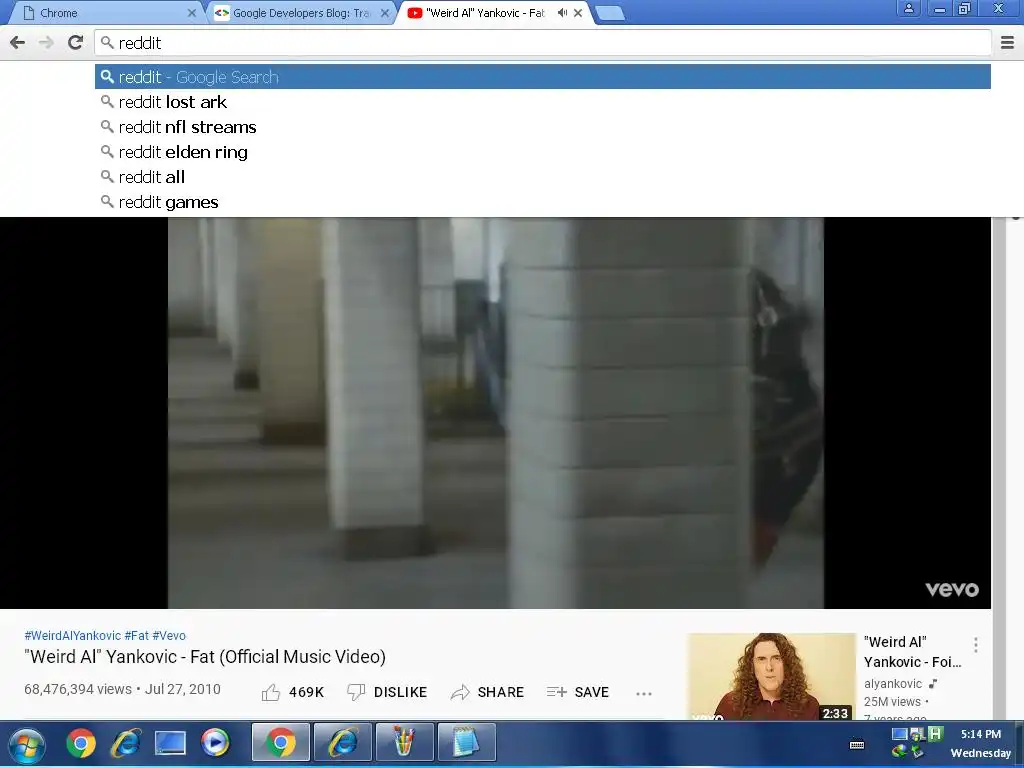
Task: Save the video to a playlist with SAVE
Action: pyautogui.click(x=578, y=692)
